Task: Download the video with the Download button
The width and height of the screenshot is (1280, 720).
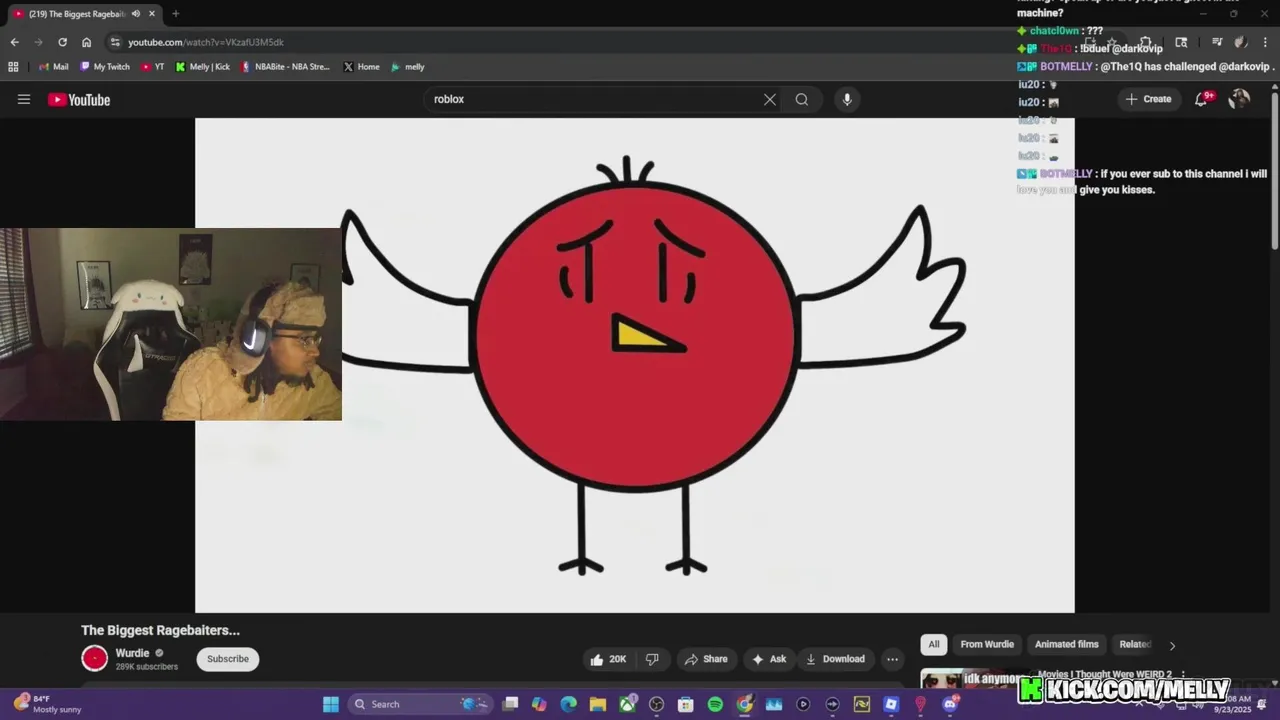Action: coord(835,659)
